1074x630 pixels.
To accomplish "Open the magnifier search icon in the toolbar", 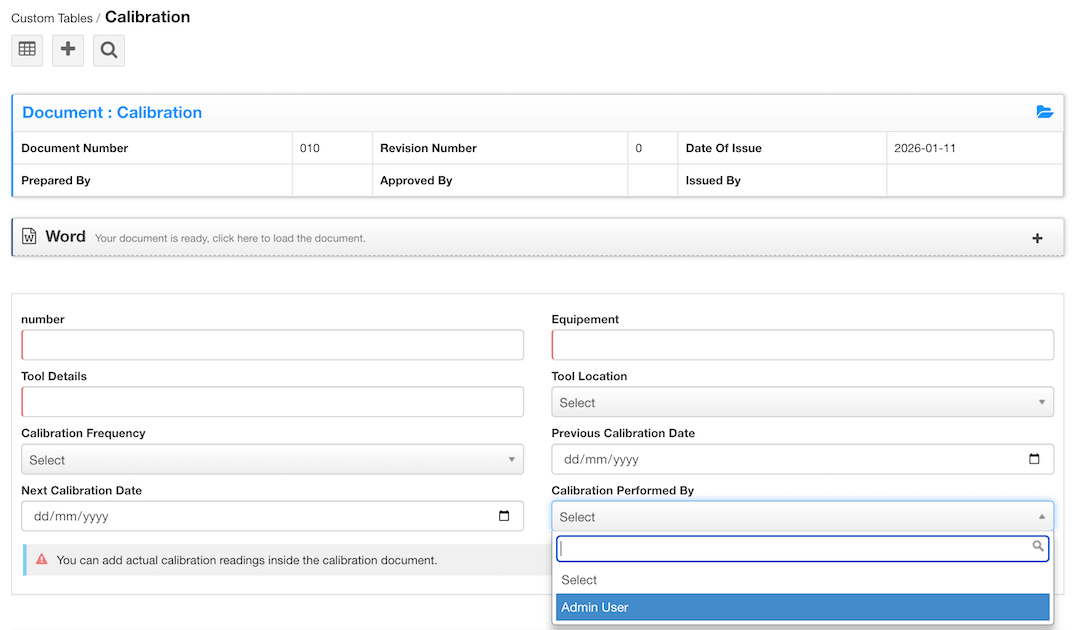I will [x=109, y=50].
